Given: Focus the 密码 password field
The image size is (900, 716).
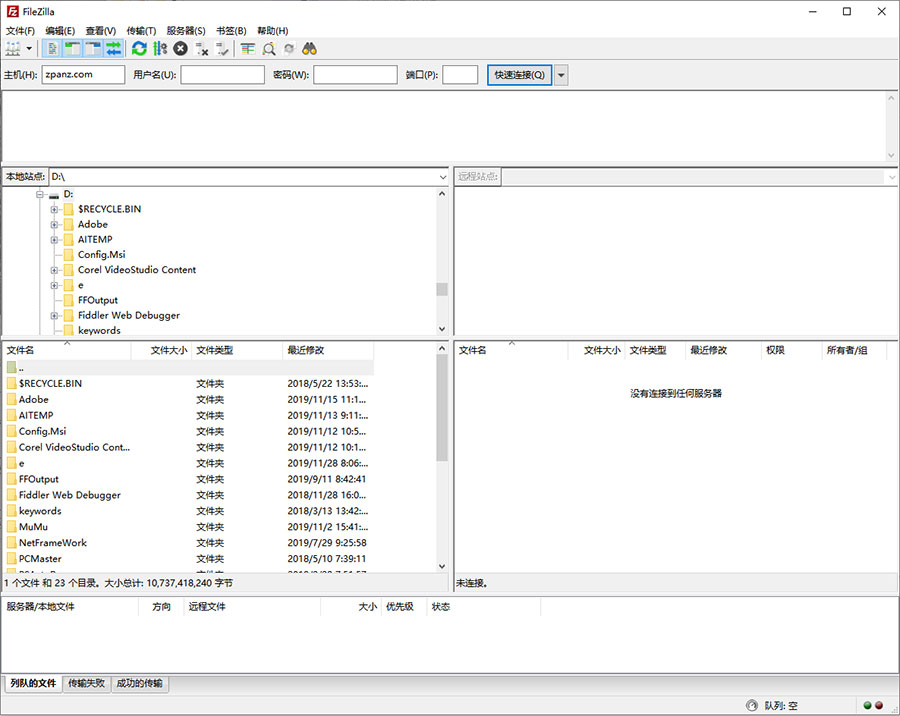Looking at the screenshot, I should (x=355, y=75).
